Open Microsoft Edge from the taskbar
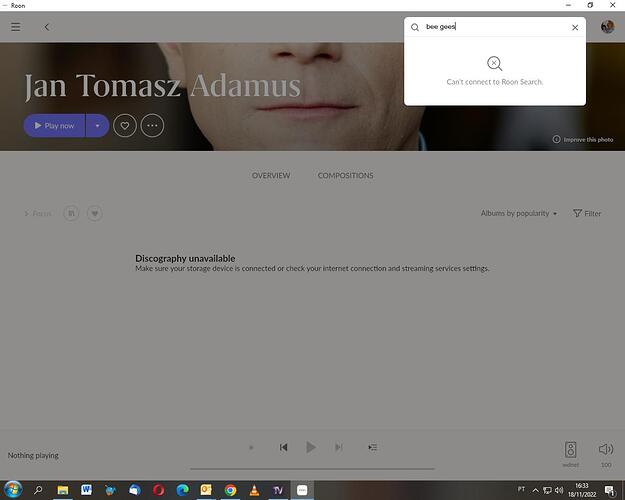Screen dimensions: 625x500 click(x=183, y=490)
